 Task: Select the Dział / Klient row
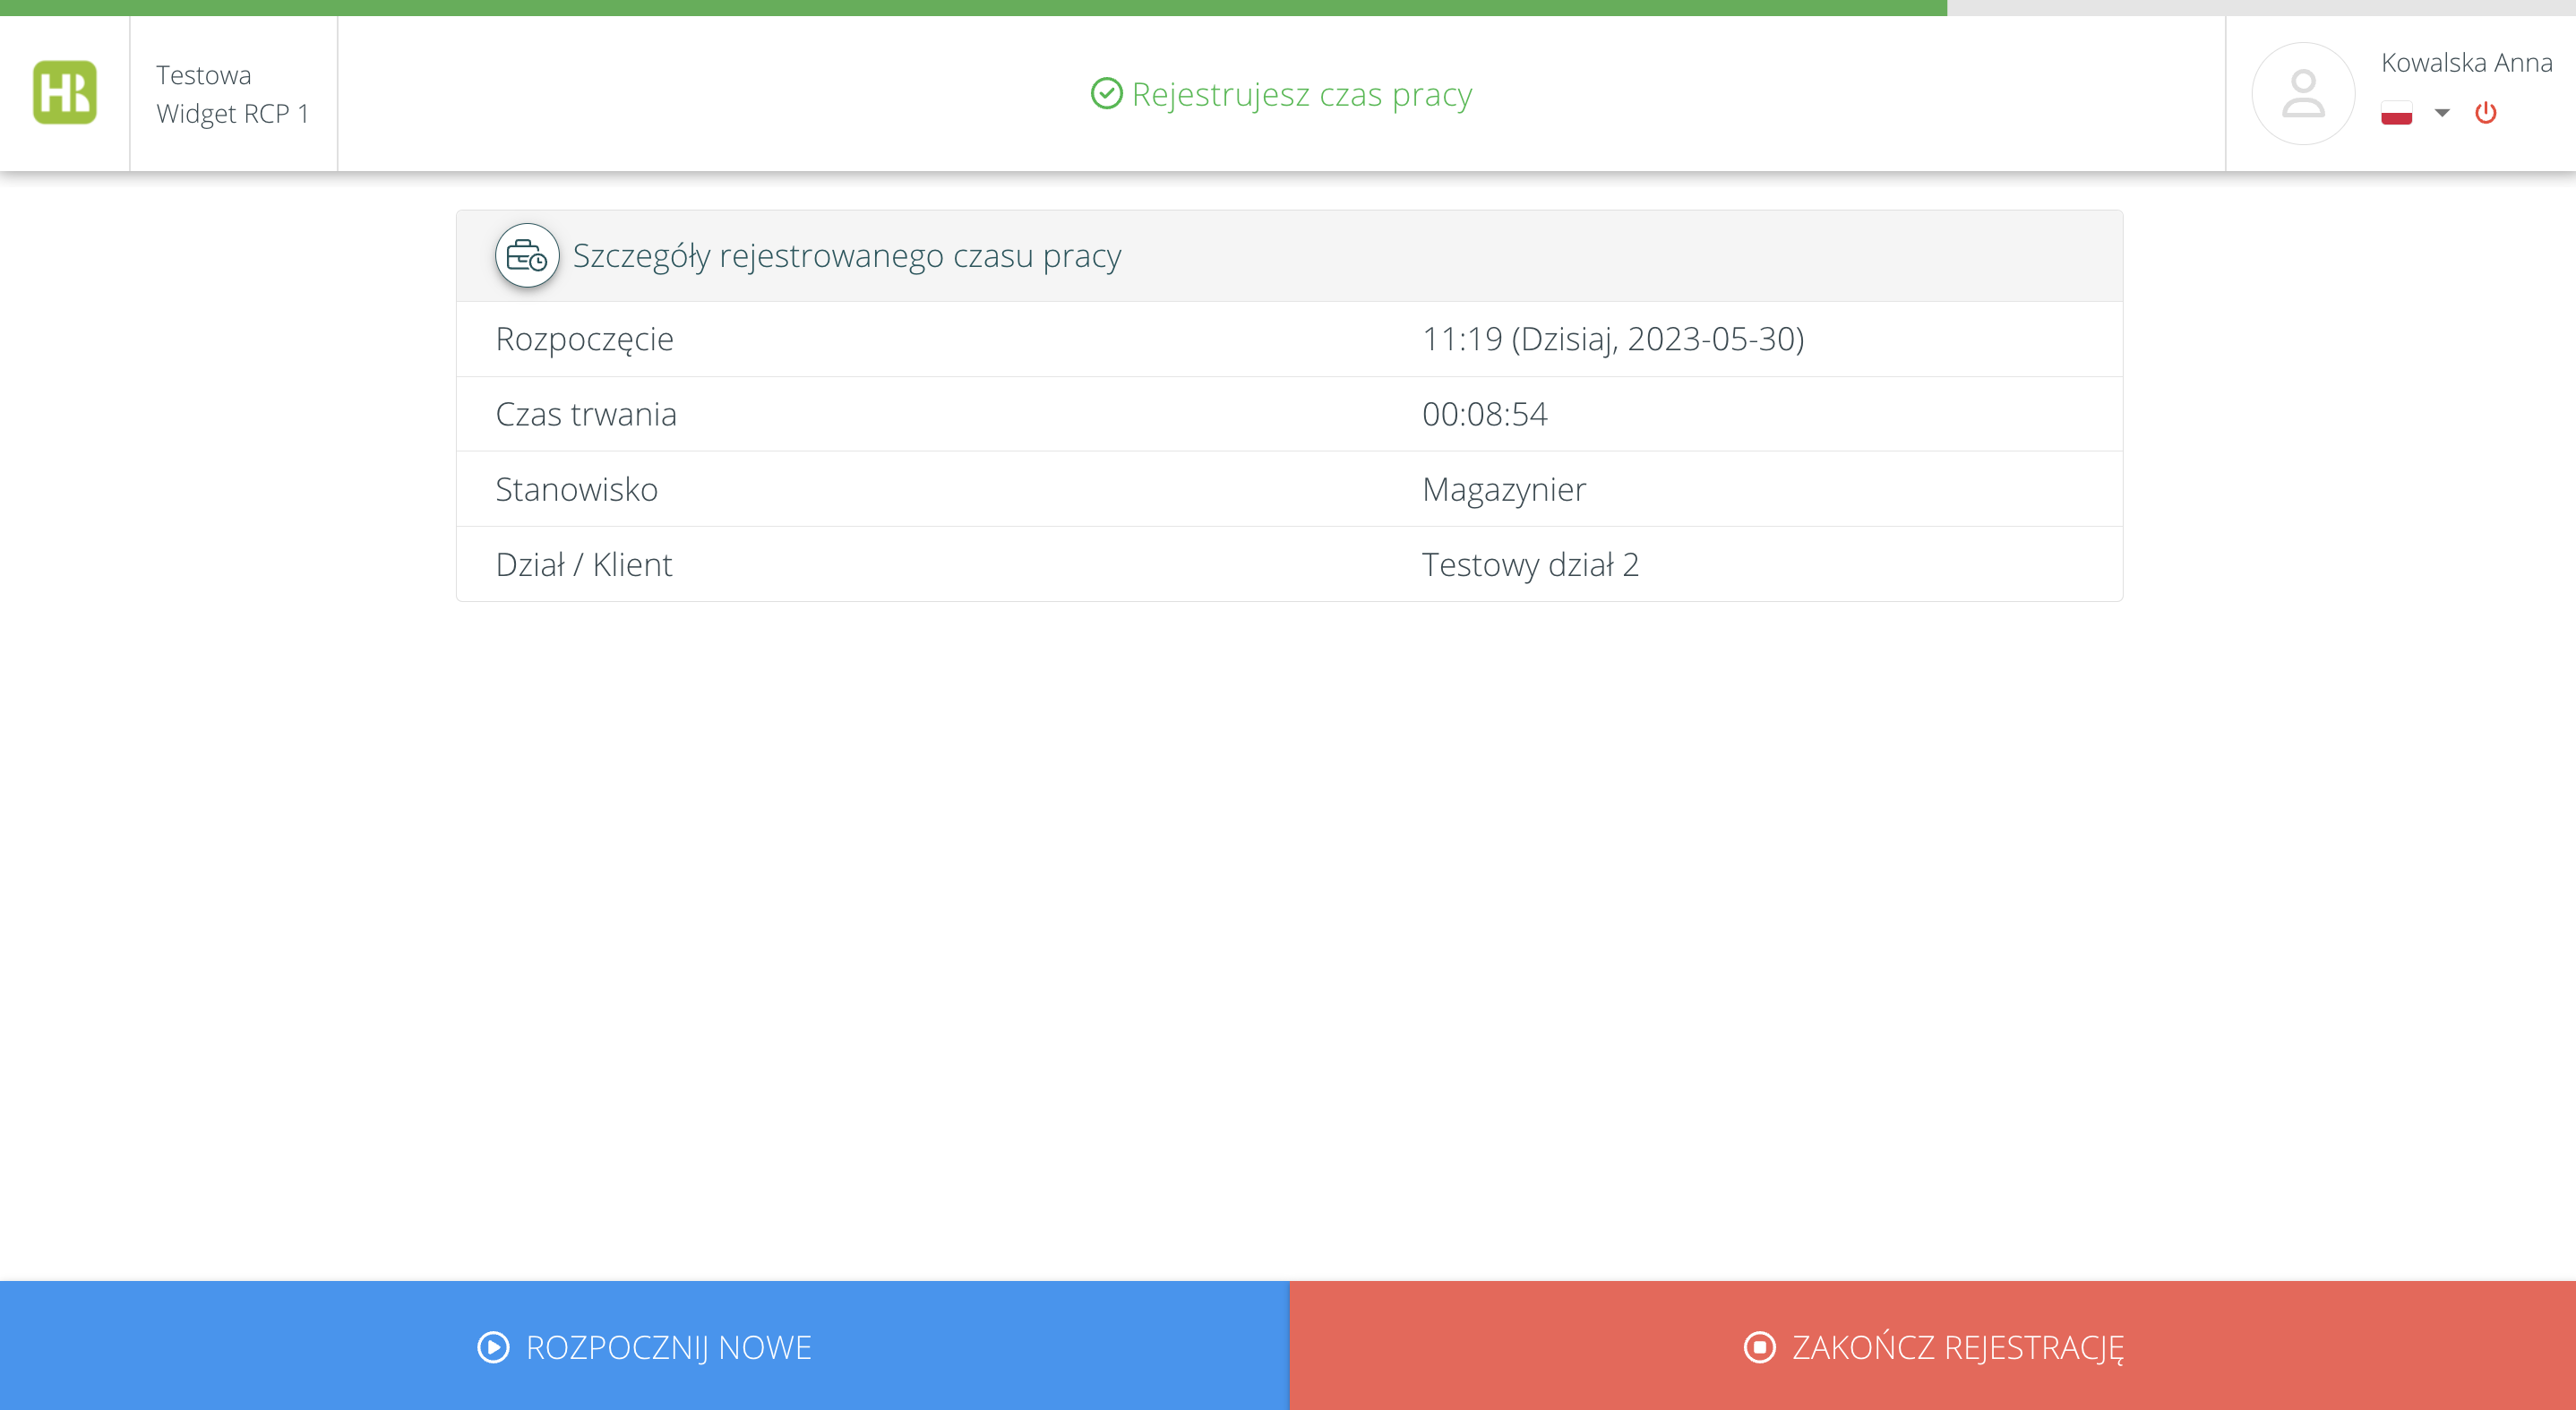point(1289,564)
